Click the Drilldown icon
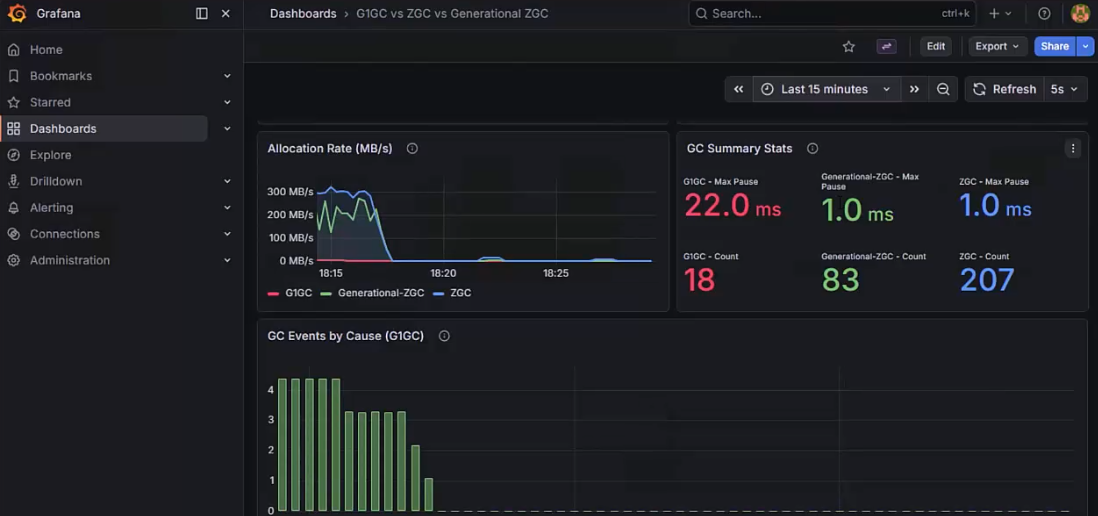This screenshot has height=516, width=1098. (13, 181)
